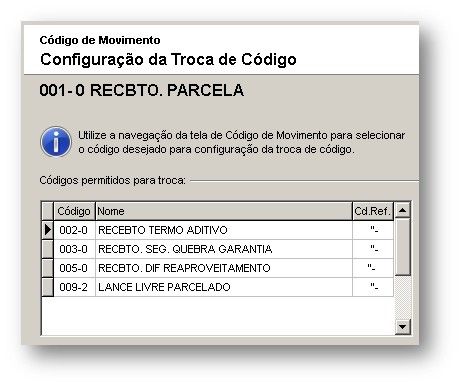
Task: Click the scrollbar track below the thumb
Action: point(403,297)
